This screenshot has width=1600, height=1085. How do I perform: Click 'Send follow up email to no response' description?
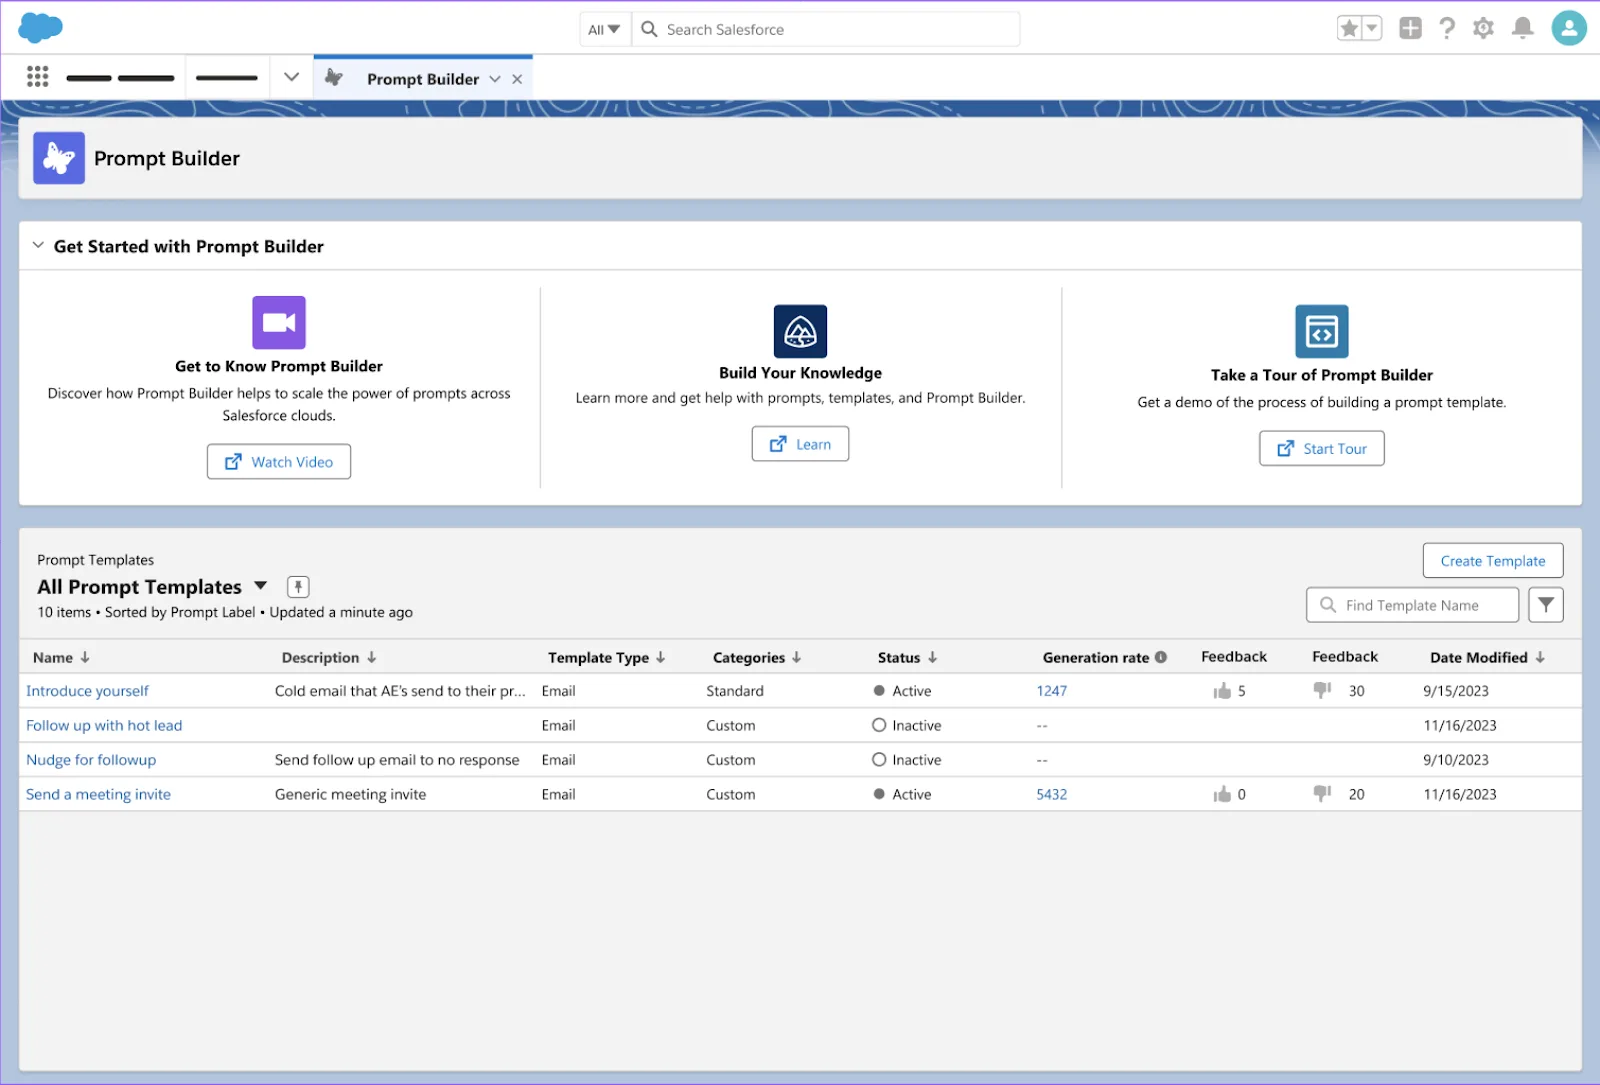tap(397, 760)
